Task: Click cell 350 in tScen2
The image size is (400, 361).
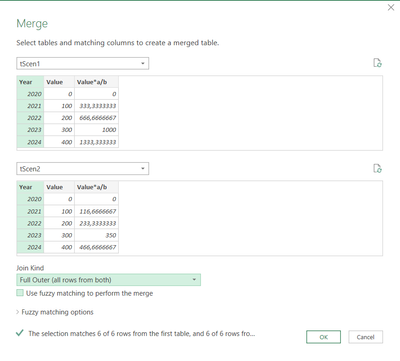Action: pos(96,235)
